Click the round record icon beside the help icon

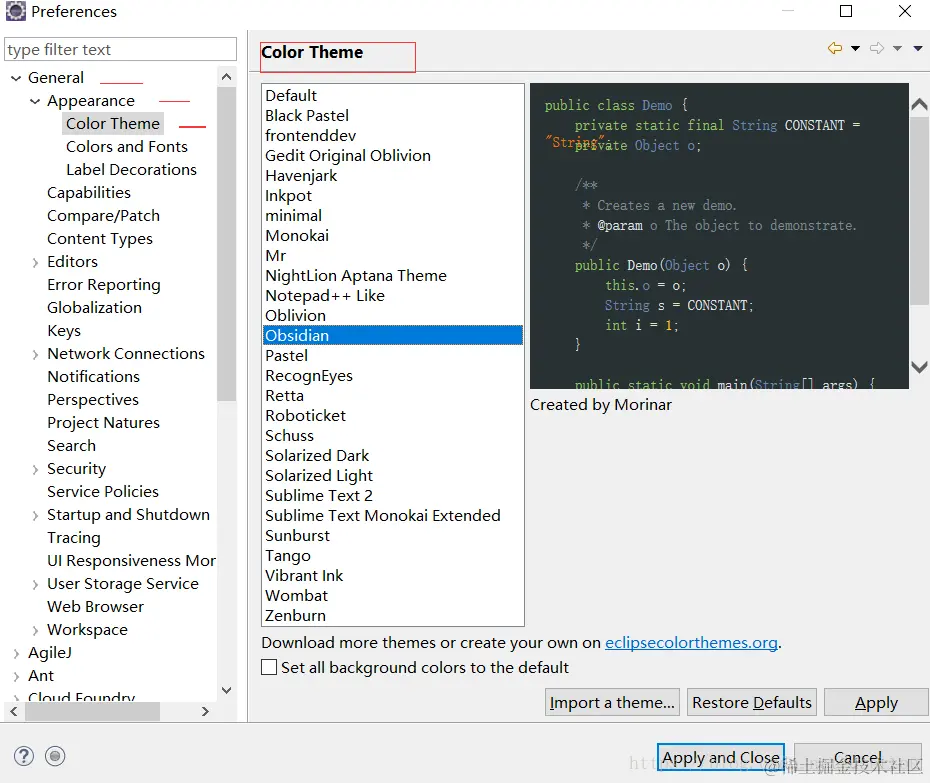tap(55, 756)
